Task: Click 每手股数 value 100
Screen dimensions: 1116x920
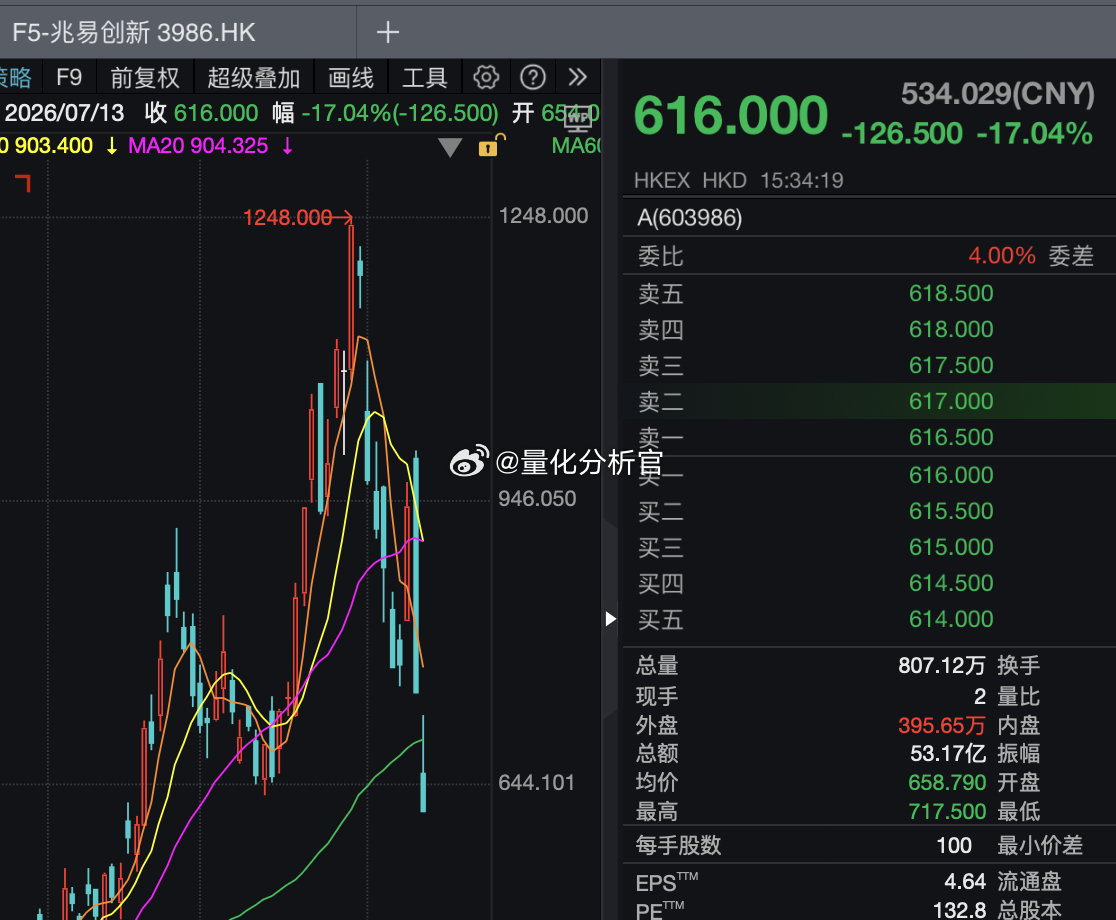Action: [x=954, y=845]
